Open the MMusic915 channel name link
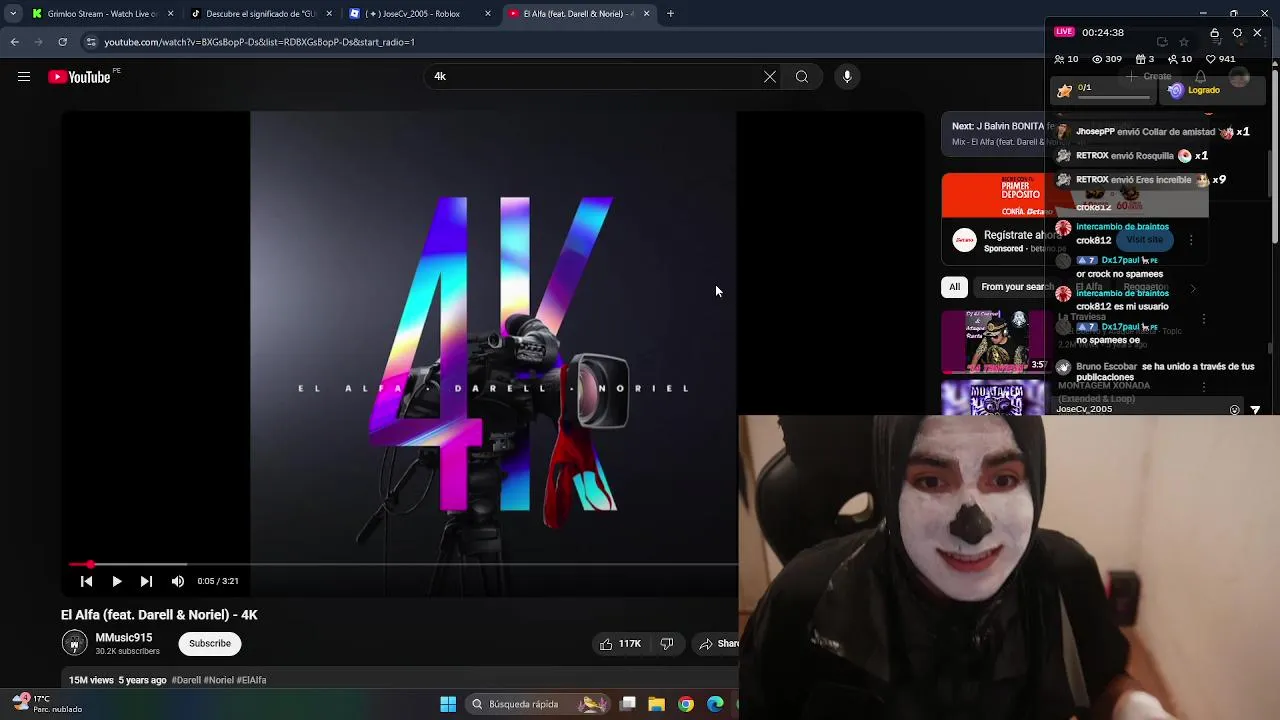This screenshot has height=720, width=1280. coord(124,638)
